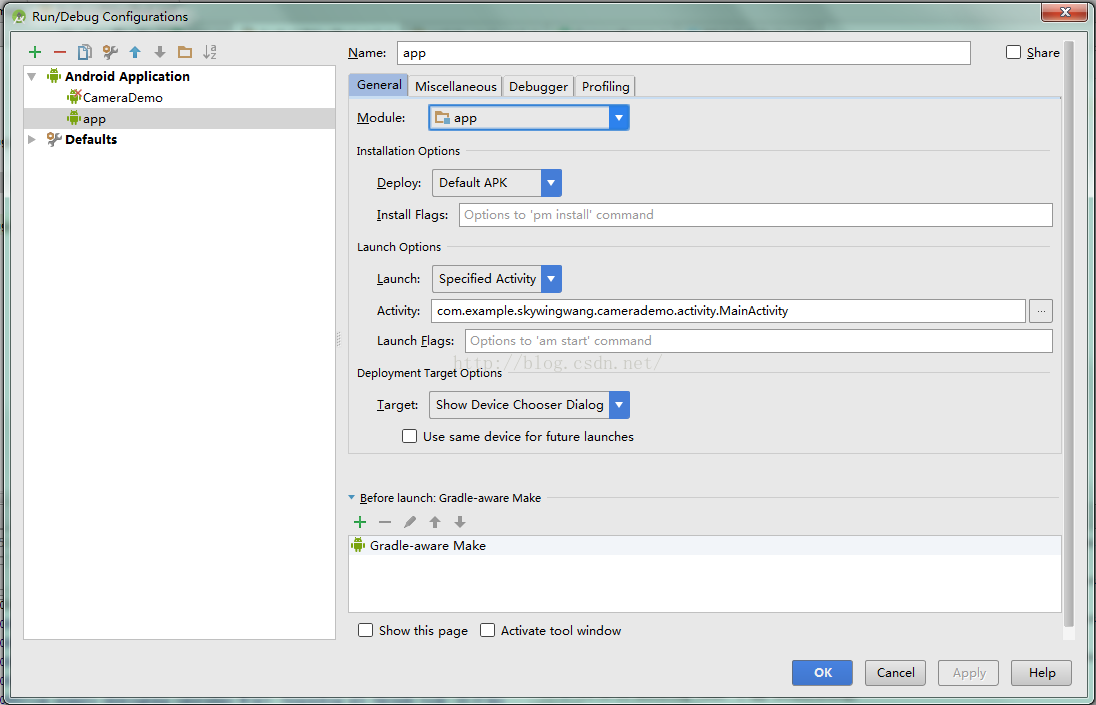Move configuration into new folder
1096x705 pixels.
(x=185, y=52)
